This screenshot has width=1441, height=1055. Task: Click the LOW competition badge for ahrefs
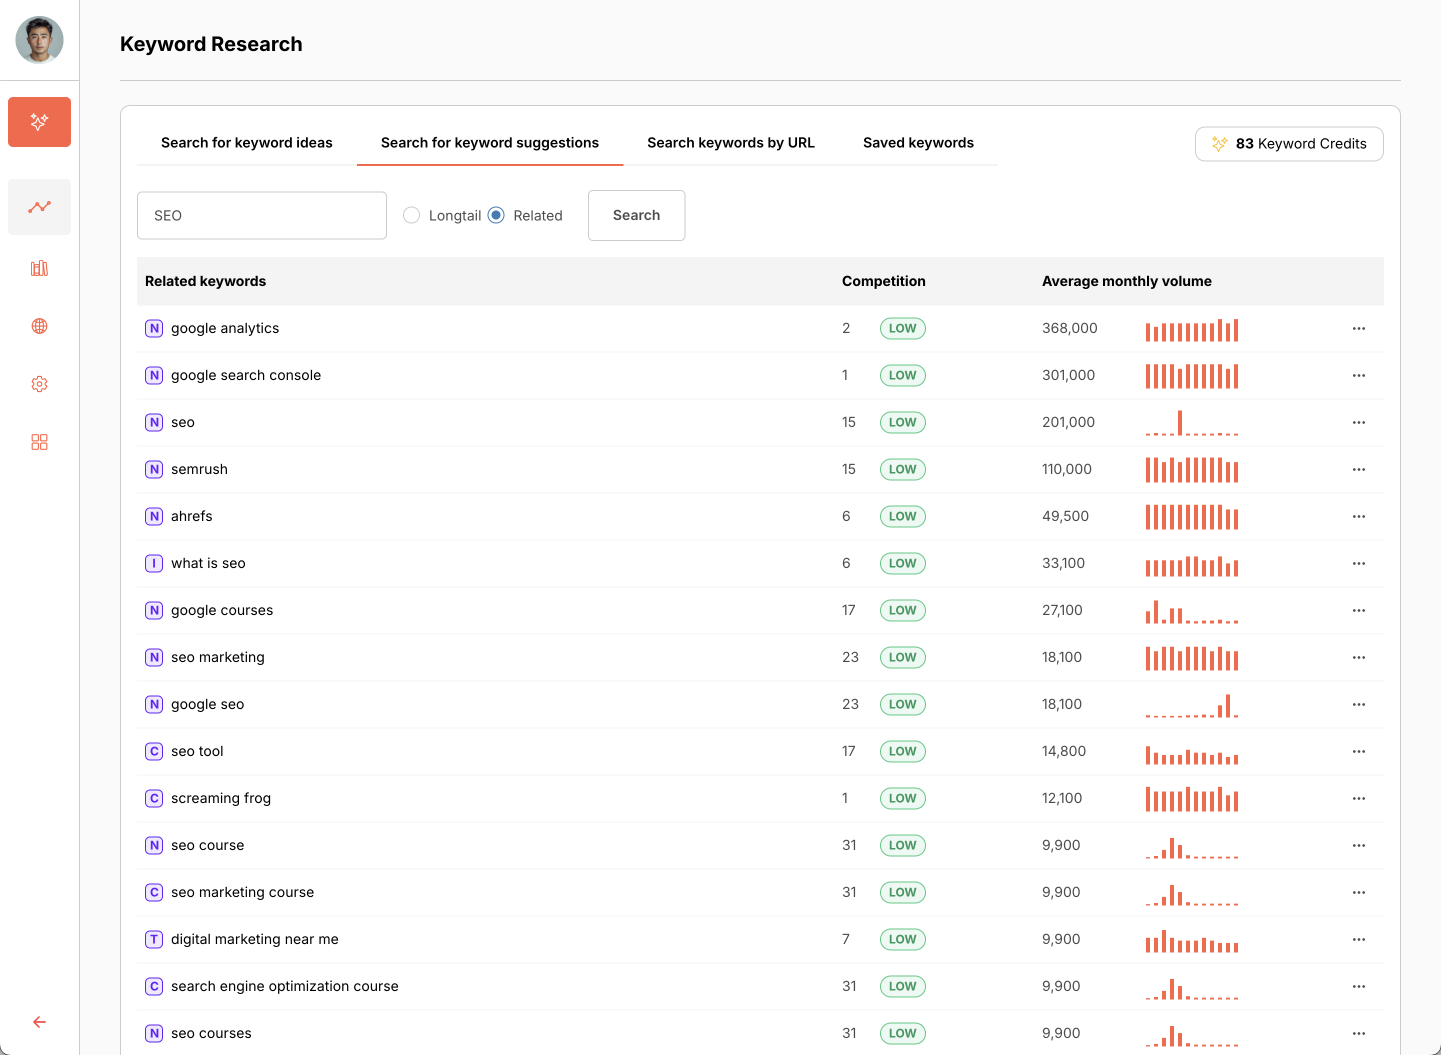click(902, 516)
